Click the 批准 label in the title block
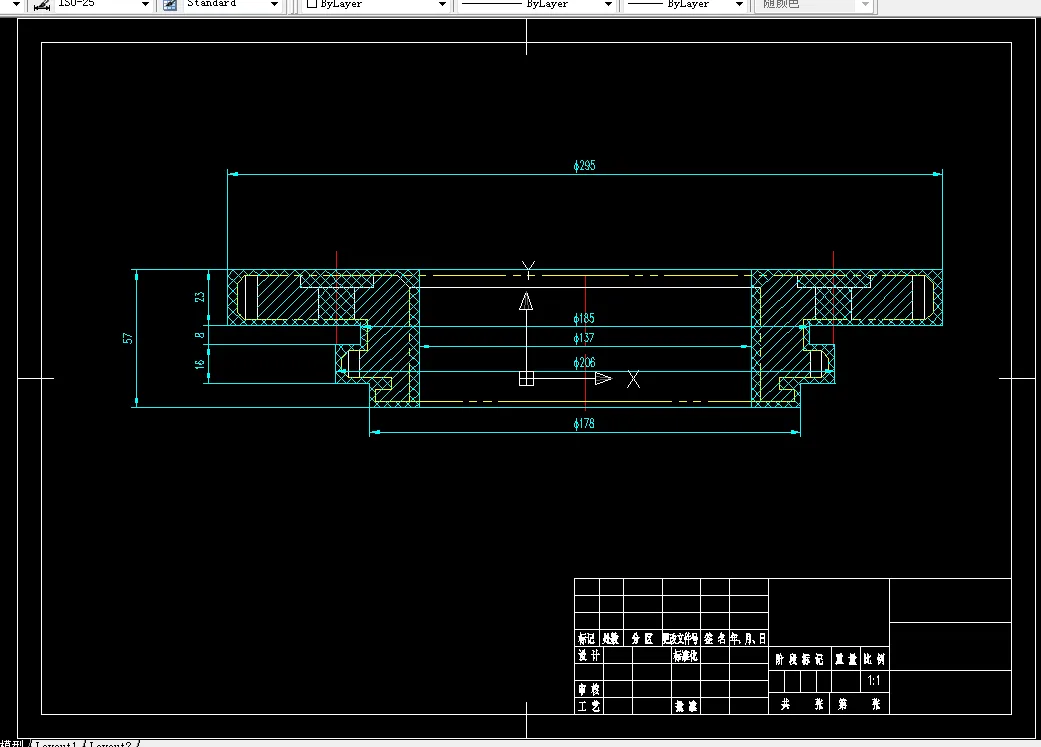 685,706
